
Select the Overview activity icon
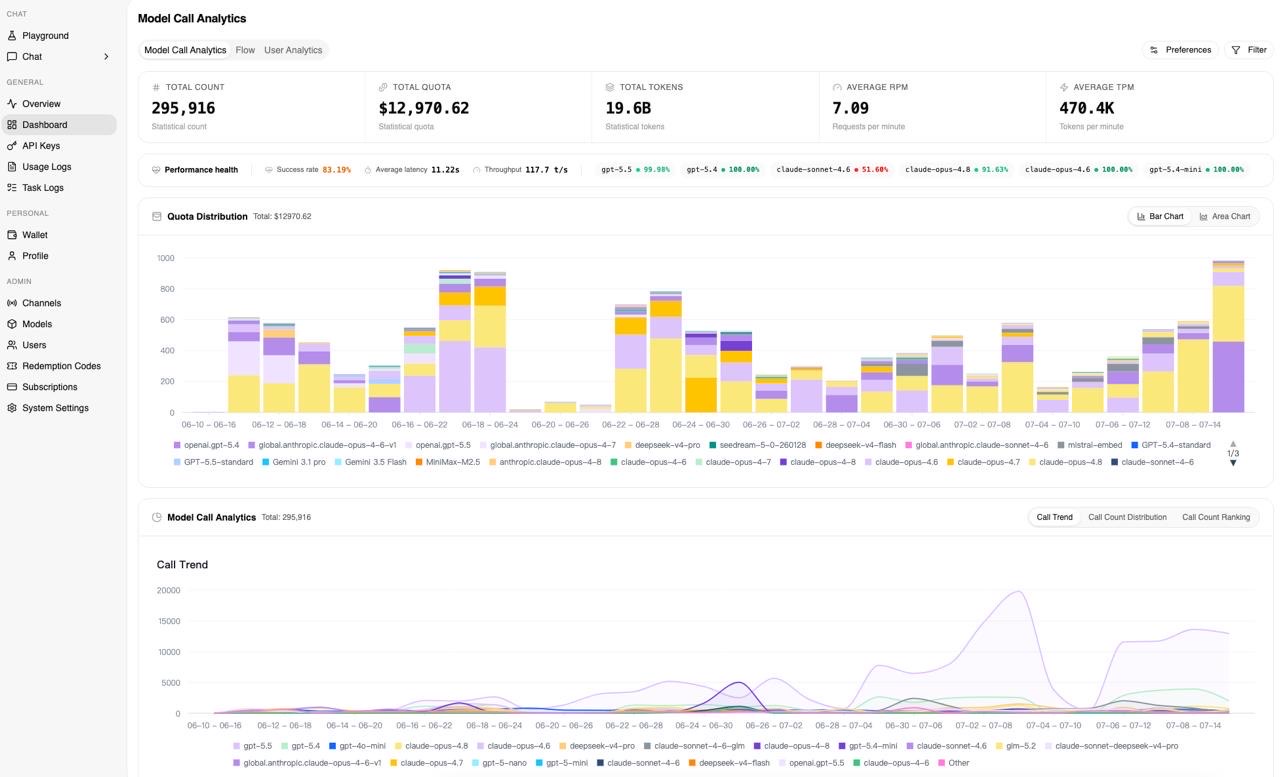(12, 103)
